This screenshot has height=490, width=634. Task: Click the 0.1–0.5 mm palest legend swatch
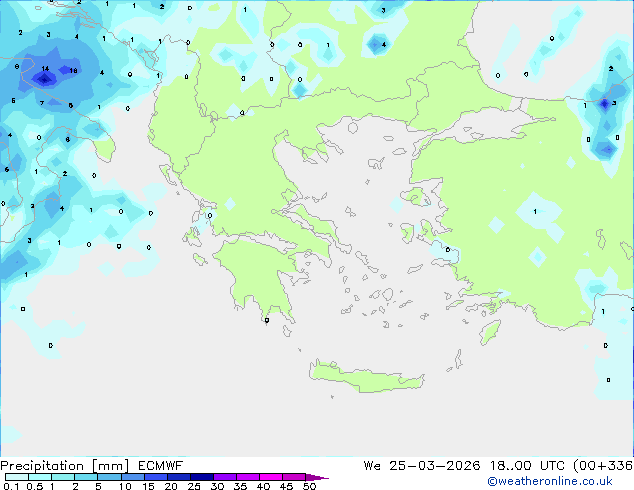click(17, 477)
